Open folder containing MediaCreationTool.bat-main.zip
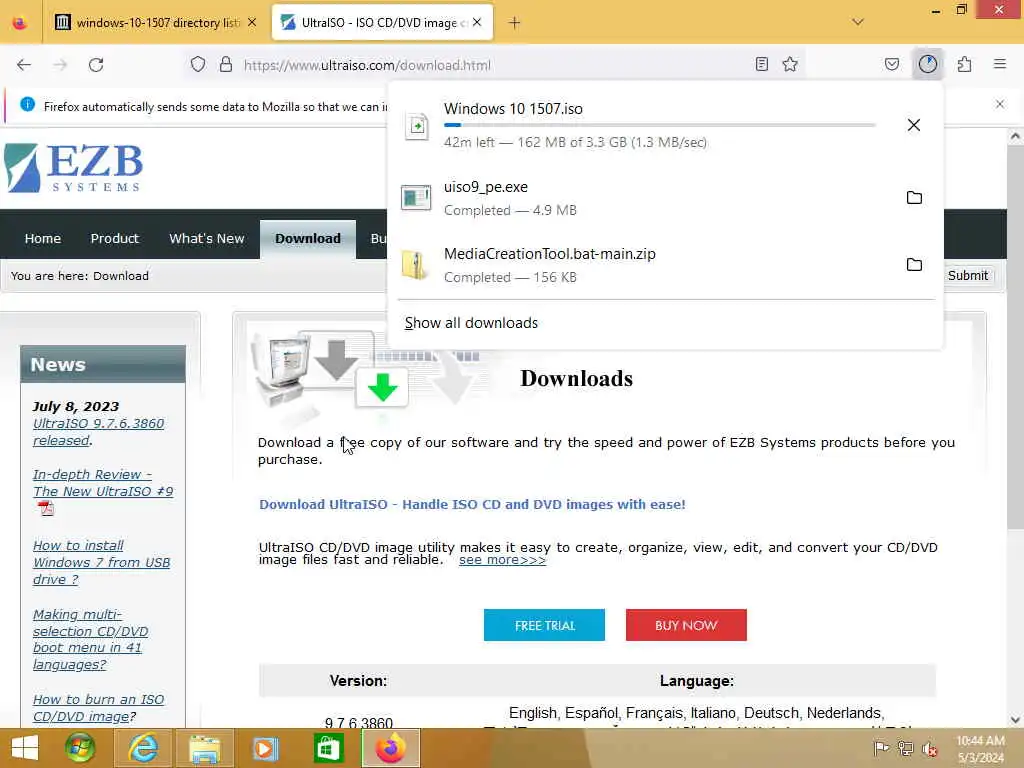This screenshot has height=768, width=1024. [x=914, y=264]
